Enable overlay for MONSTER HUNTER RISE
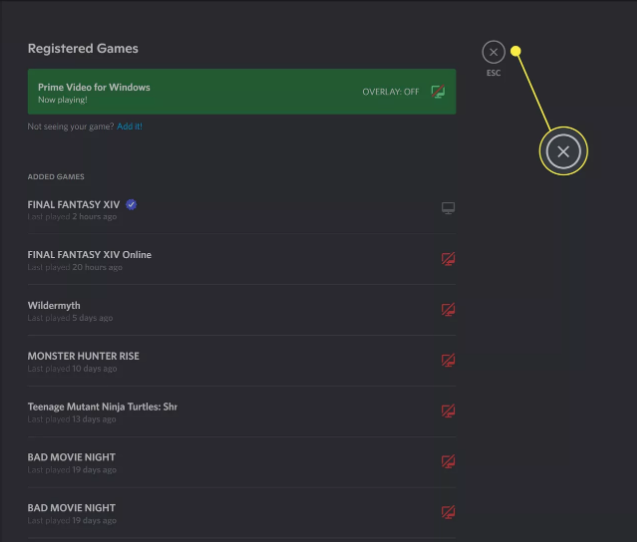Screen dimensions: 637x542 coord(448,360)
